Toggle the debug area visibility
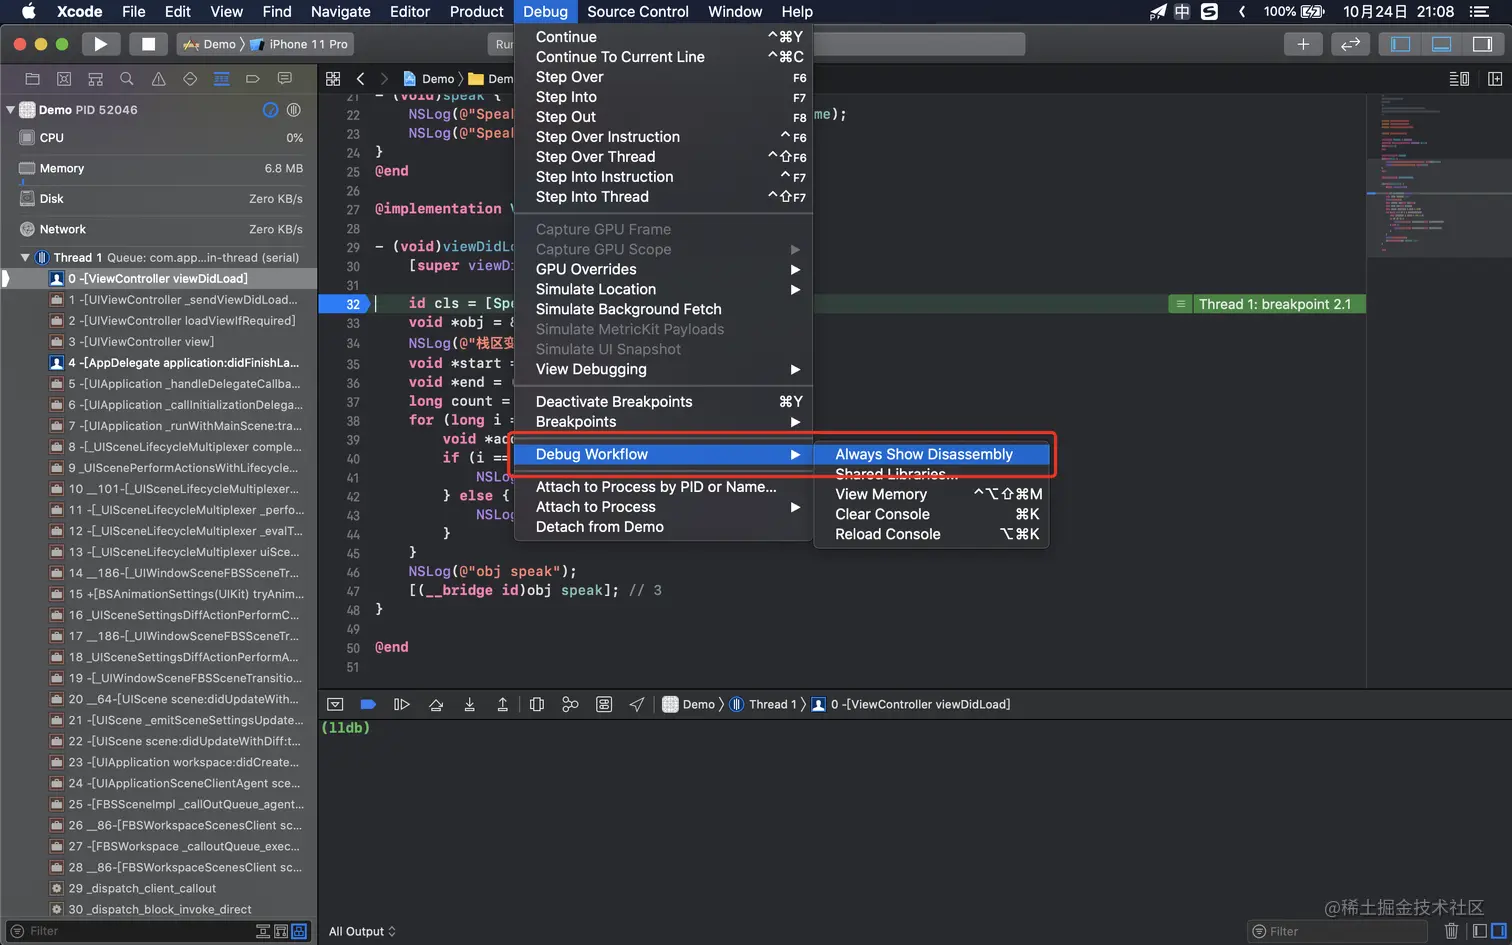 (x=1442, y=44)
